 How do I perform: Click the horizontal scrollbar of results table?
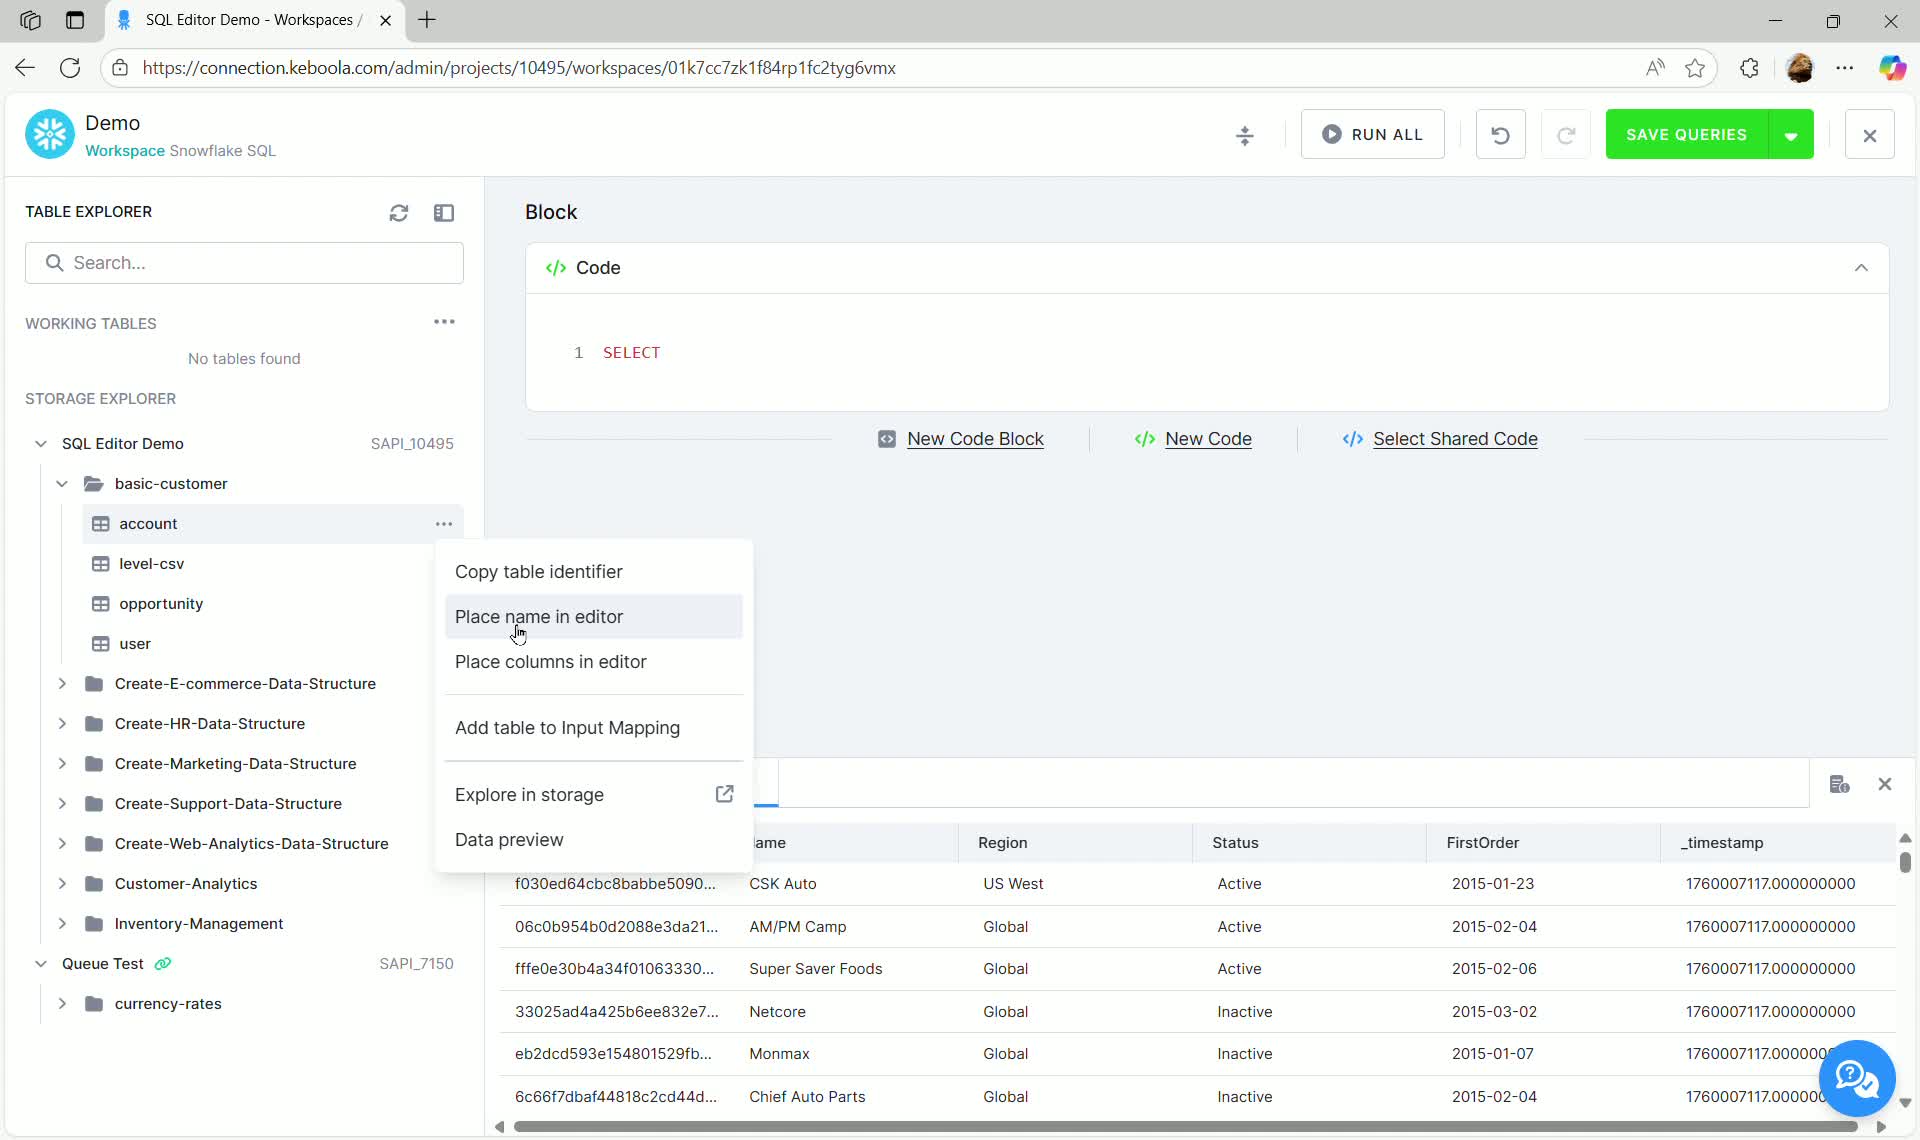1185,1127
